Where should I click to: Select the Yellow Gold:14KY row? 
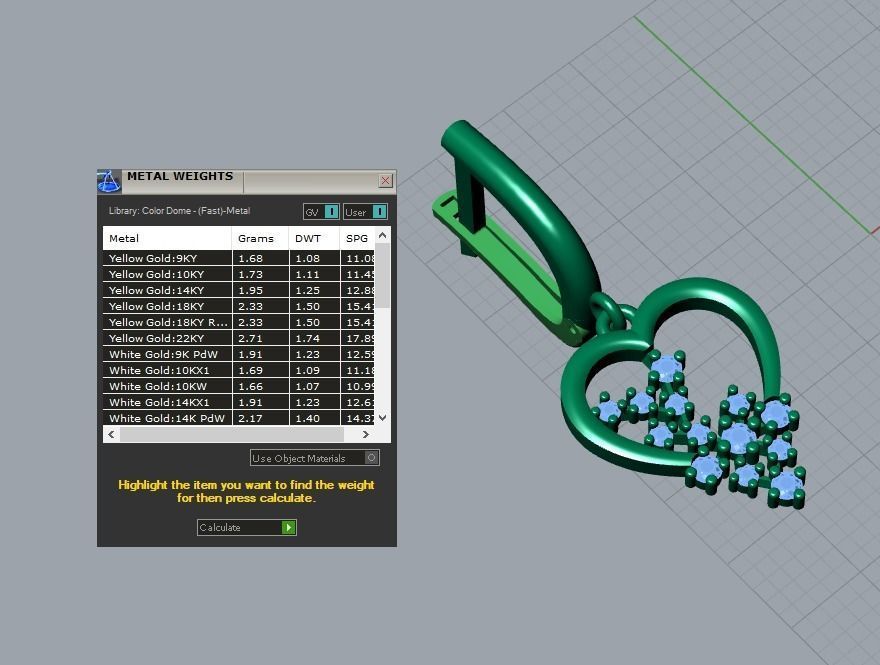coord(239,290)
